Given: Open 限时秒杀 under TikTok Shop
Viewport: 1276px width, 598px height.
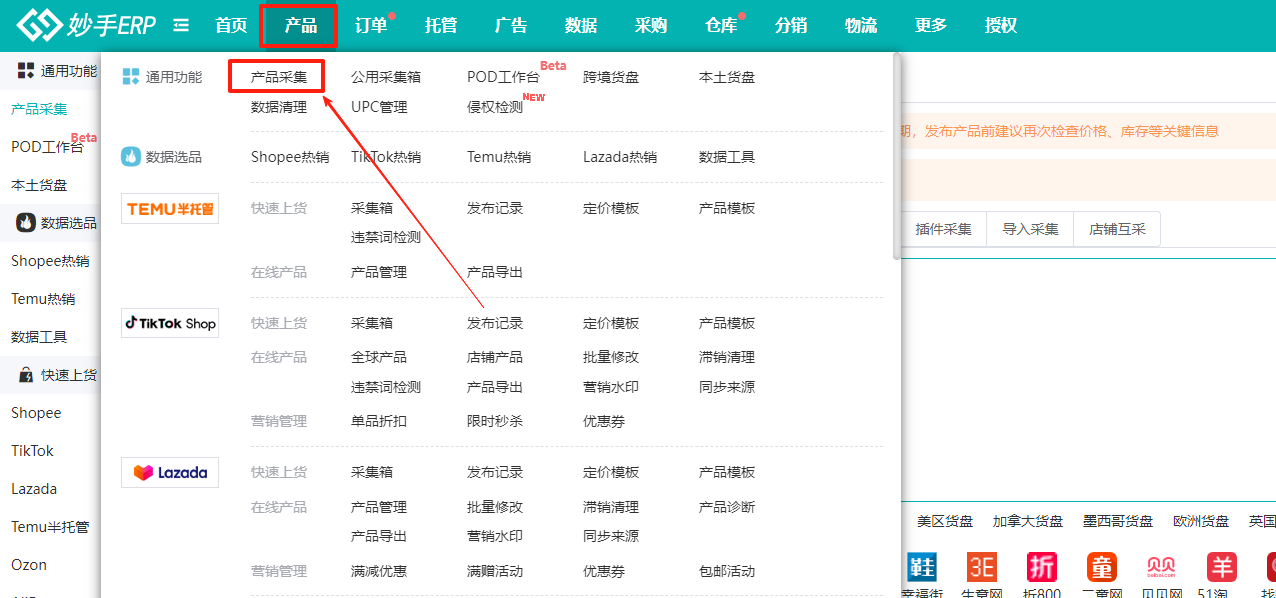Looking at the screenshot, I should 495,421.
